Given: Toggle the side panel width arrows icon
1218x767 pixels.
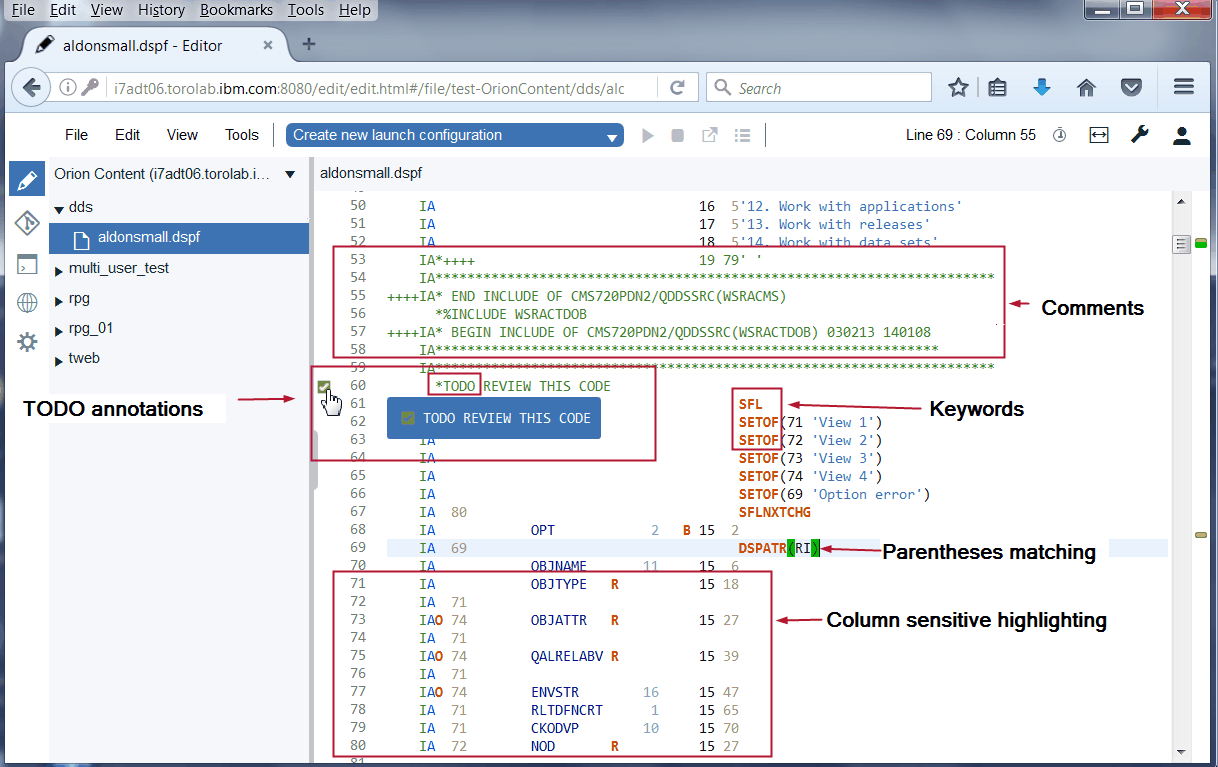Looking at the screenshot, I should [1099, 135].
